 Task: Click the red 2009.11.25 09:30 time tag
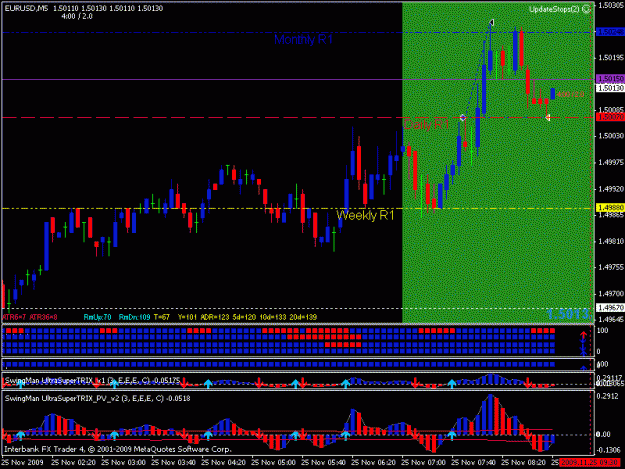(x=589, y=463)
